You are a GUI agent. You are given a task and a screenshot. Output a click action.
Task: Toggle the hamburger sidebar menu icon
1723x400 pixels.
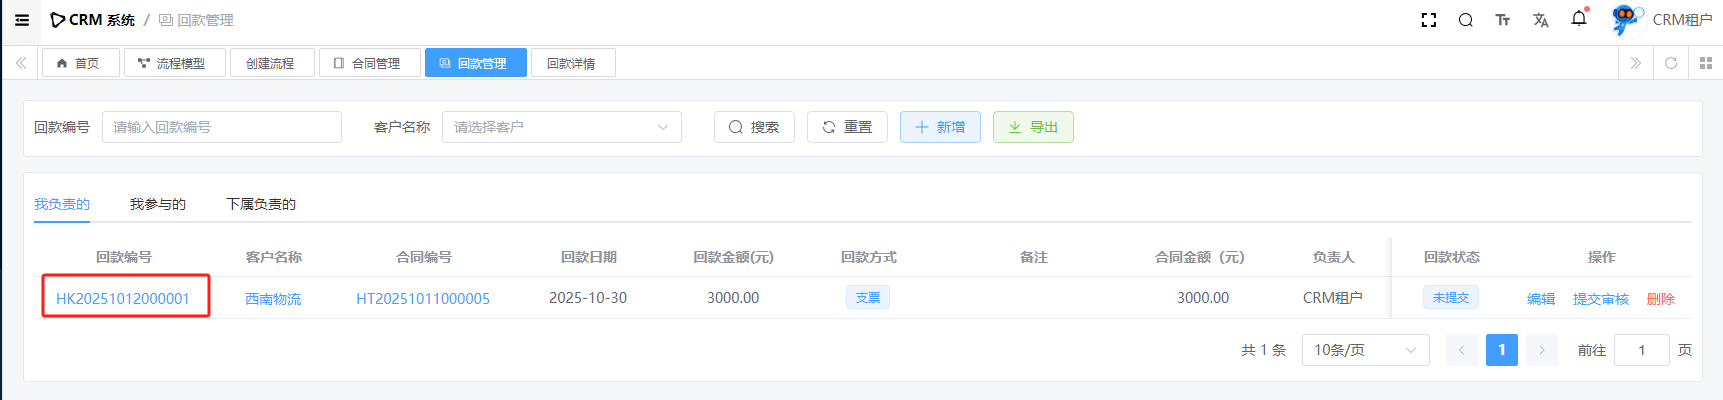[x=22, y=20]
